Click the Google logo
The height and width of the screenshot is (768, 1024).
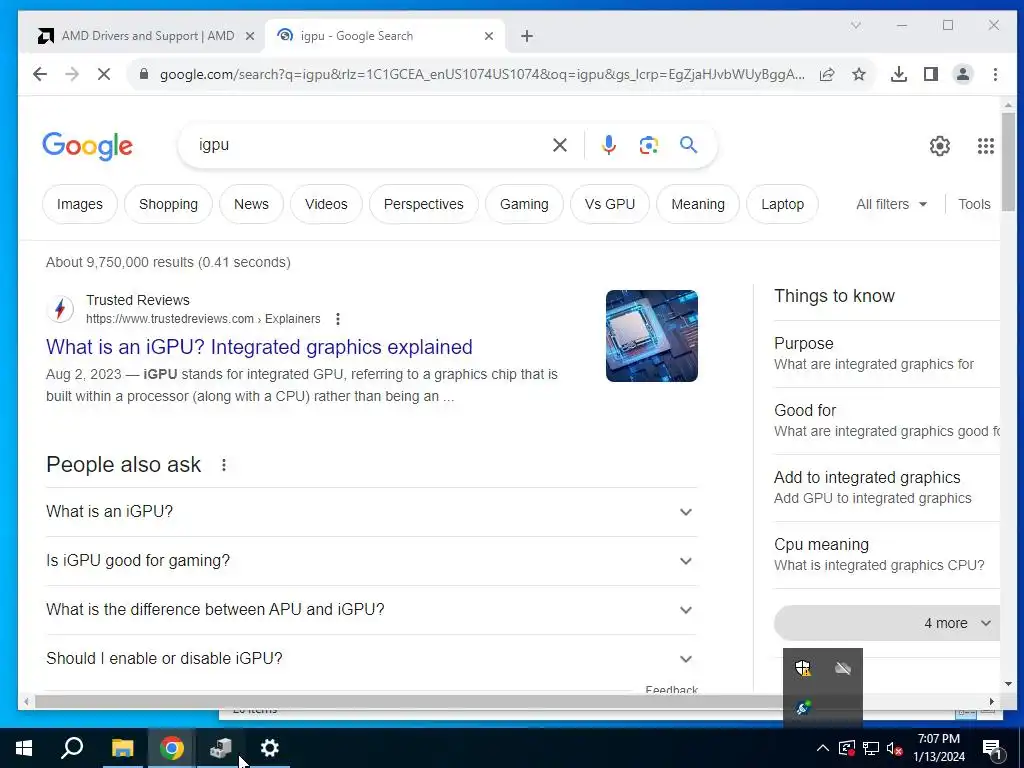click(x=88, y=146)
